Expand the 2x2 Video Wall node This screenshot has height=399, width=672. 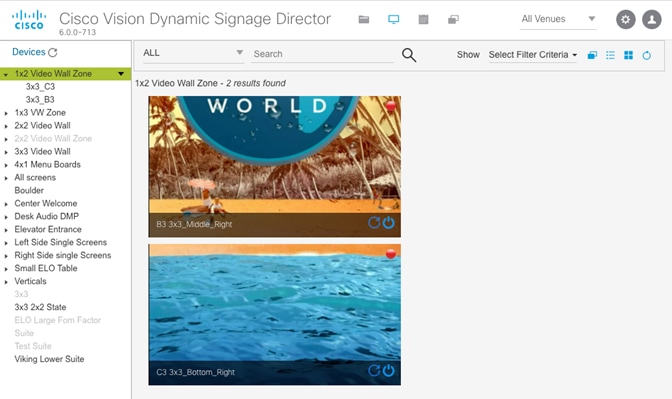(x=6, y=126)
